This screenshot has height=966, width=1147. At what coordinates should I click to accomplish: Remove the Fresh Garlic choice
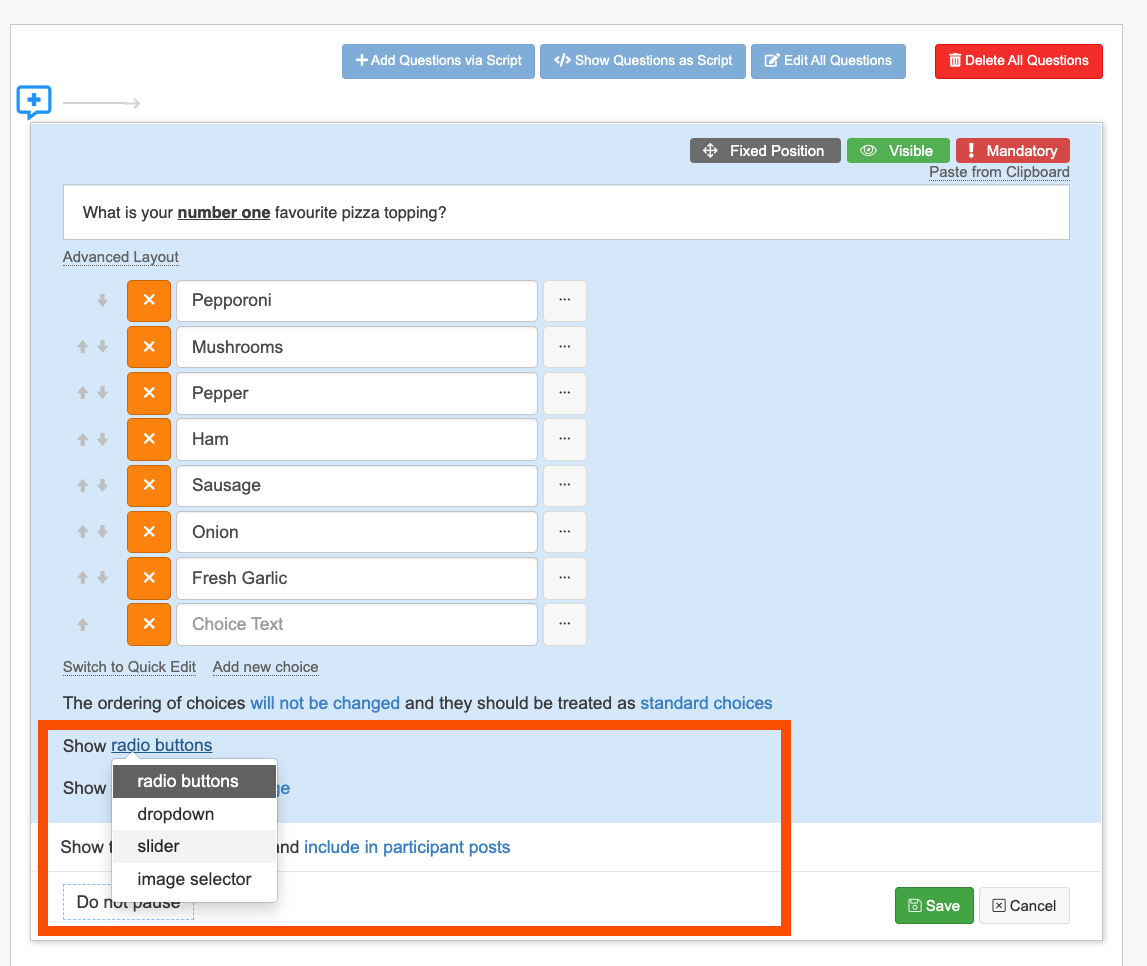pos(149,578)
